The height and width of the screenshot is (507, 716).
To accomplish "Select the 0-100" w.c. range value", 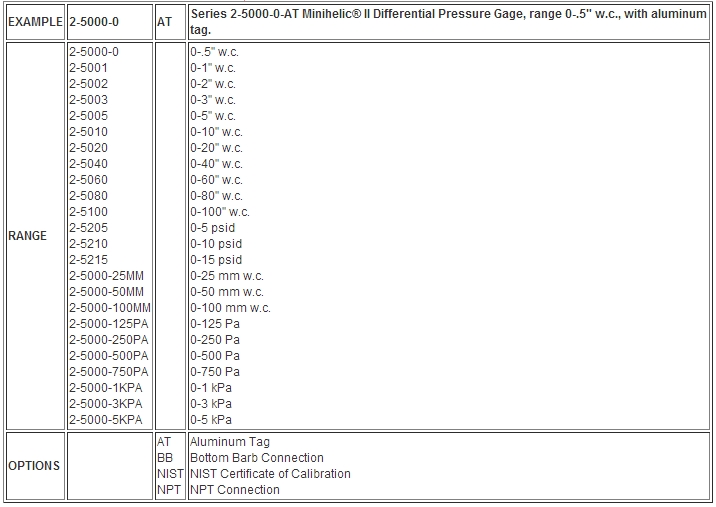I will click(x=220, y=212).
